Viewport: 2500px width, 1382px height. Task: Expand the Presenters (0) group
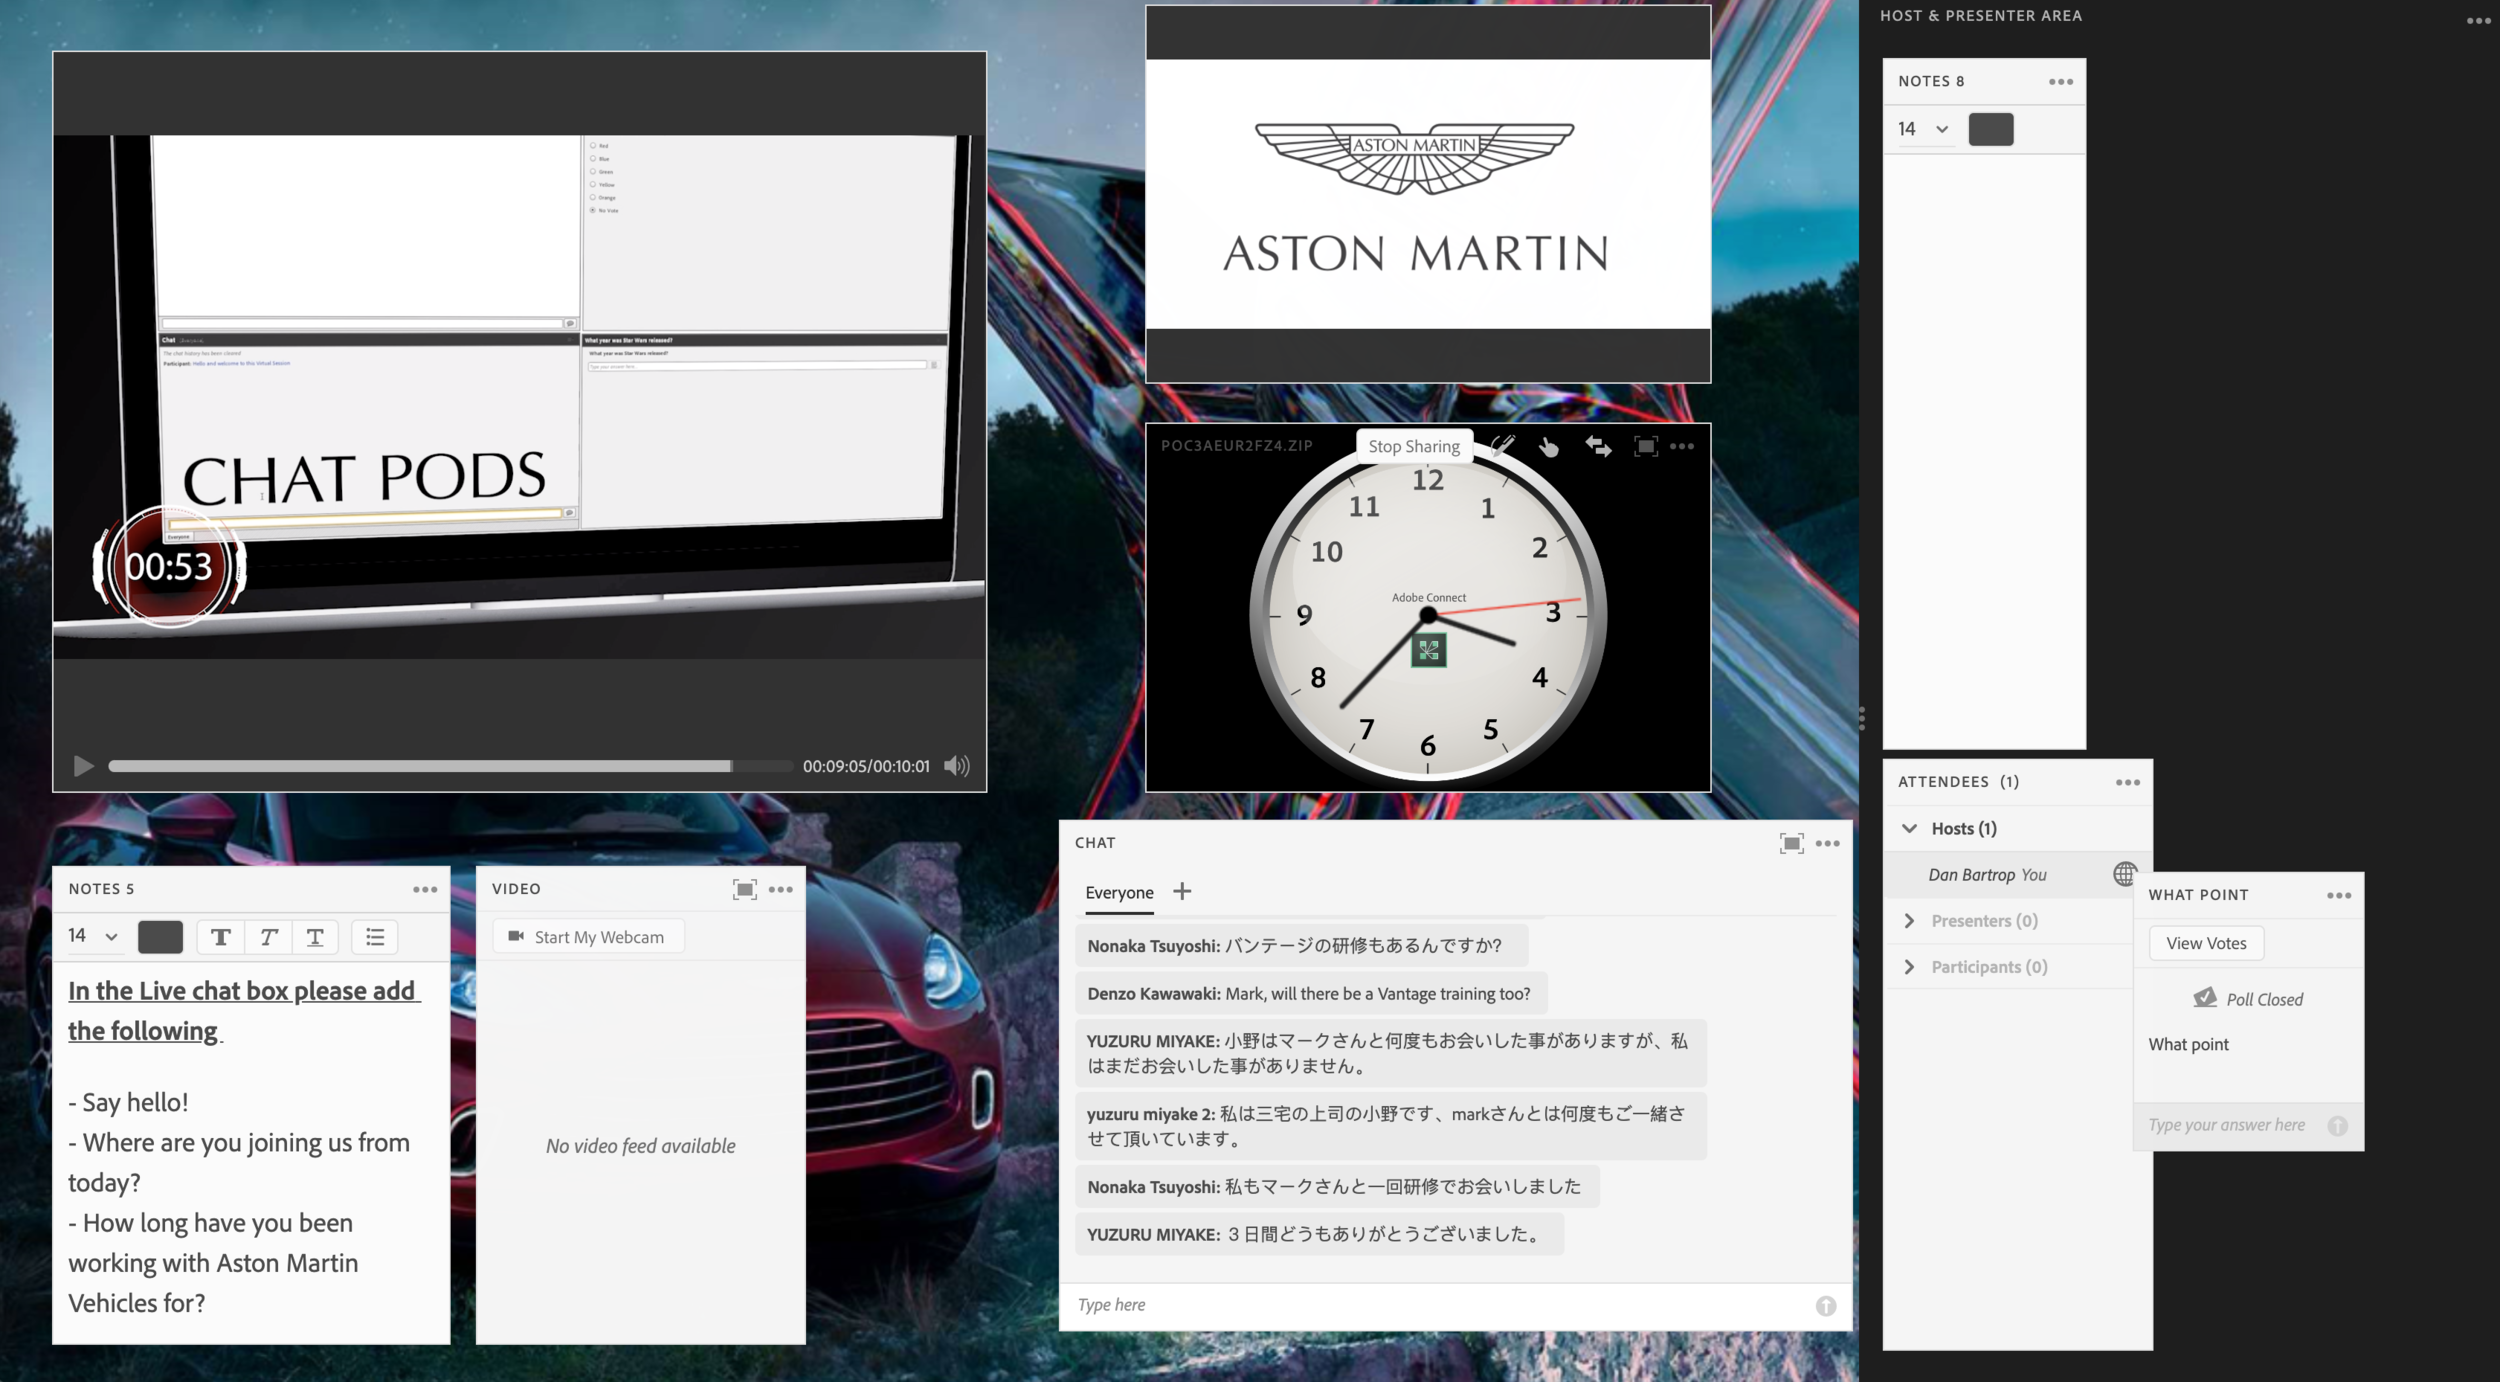(1909, 921)
